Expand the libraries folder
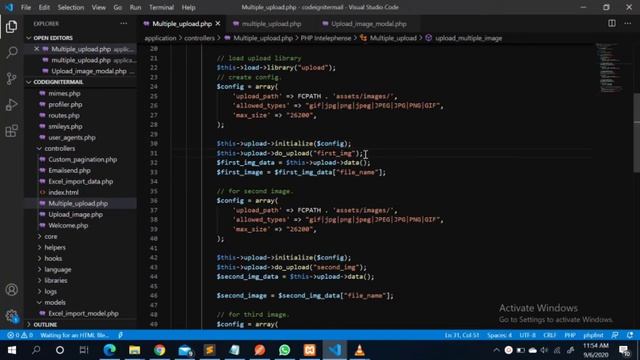The height and width of the screenshot is (360, 640). (56, 280)
